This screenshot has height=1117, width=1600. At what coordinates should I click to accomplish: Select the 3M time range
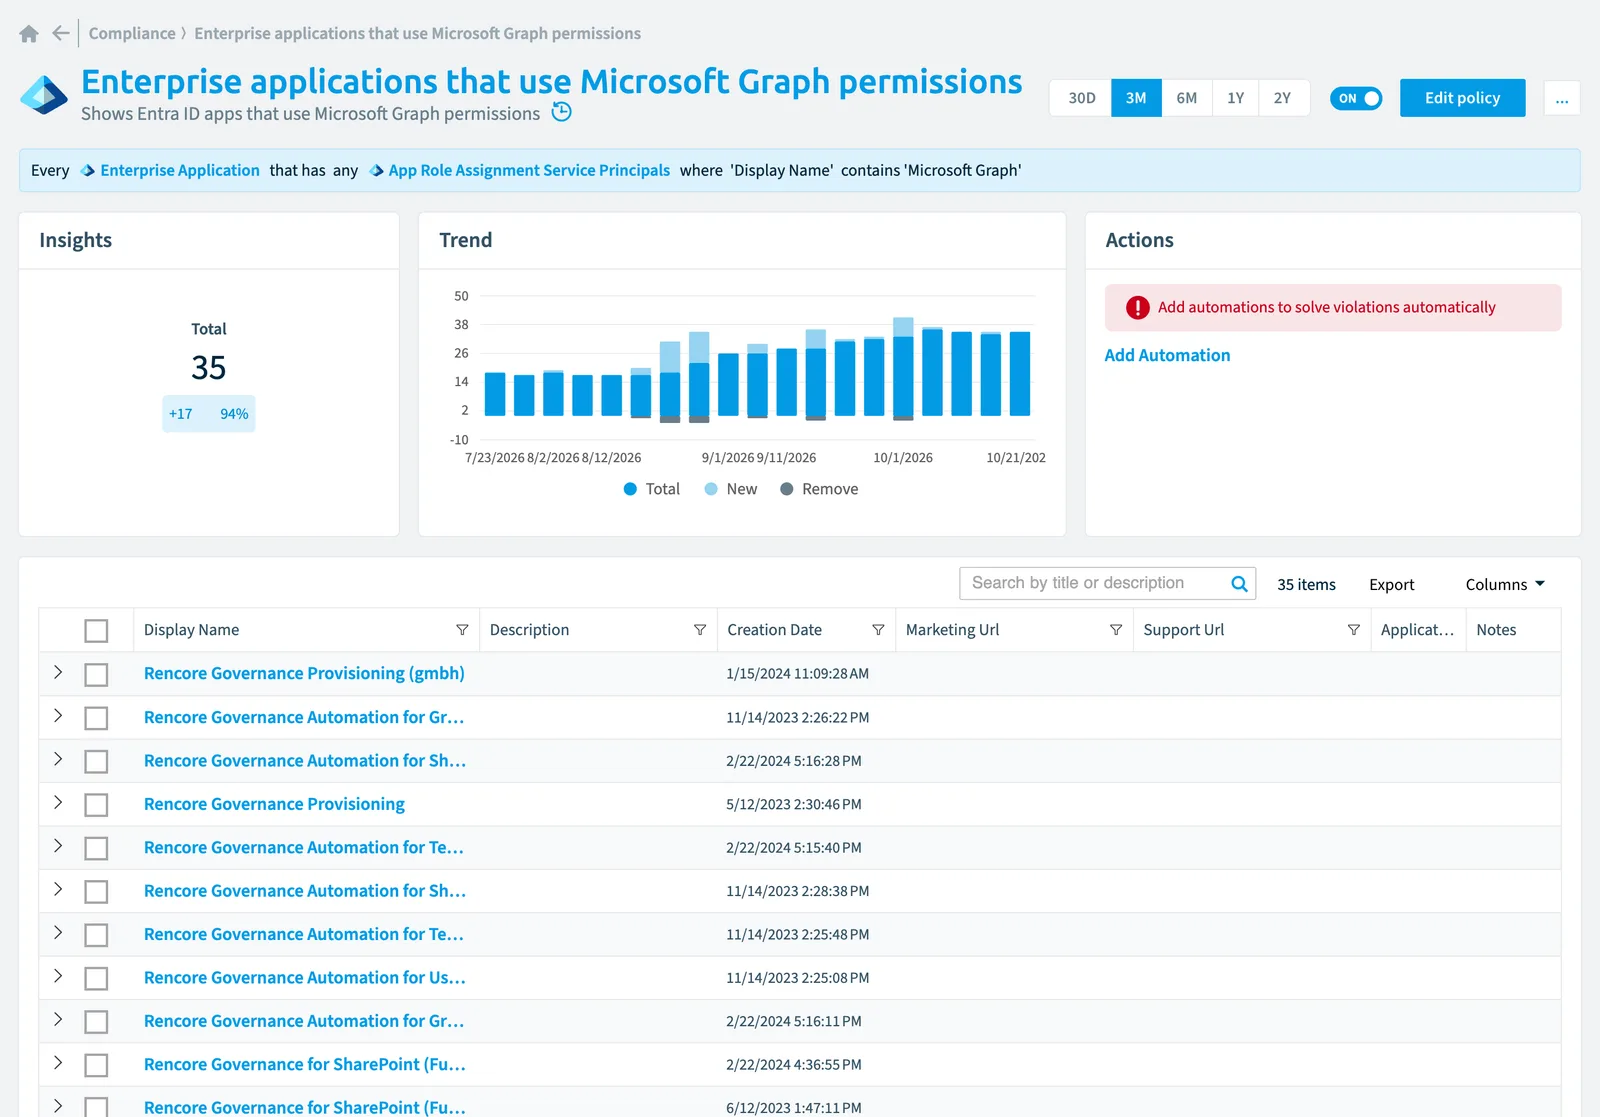[x=1136, y=98]
